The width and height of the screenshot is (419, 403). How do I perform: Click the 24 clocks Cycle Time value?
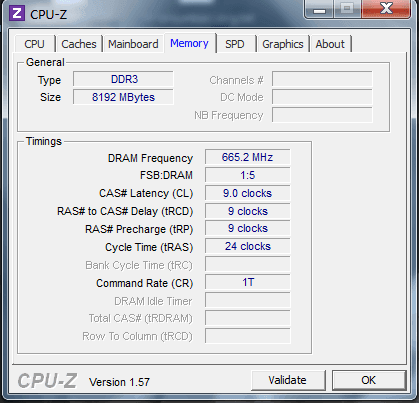247,246
